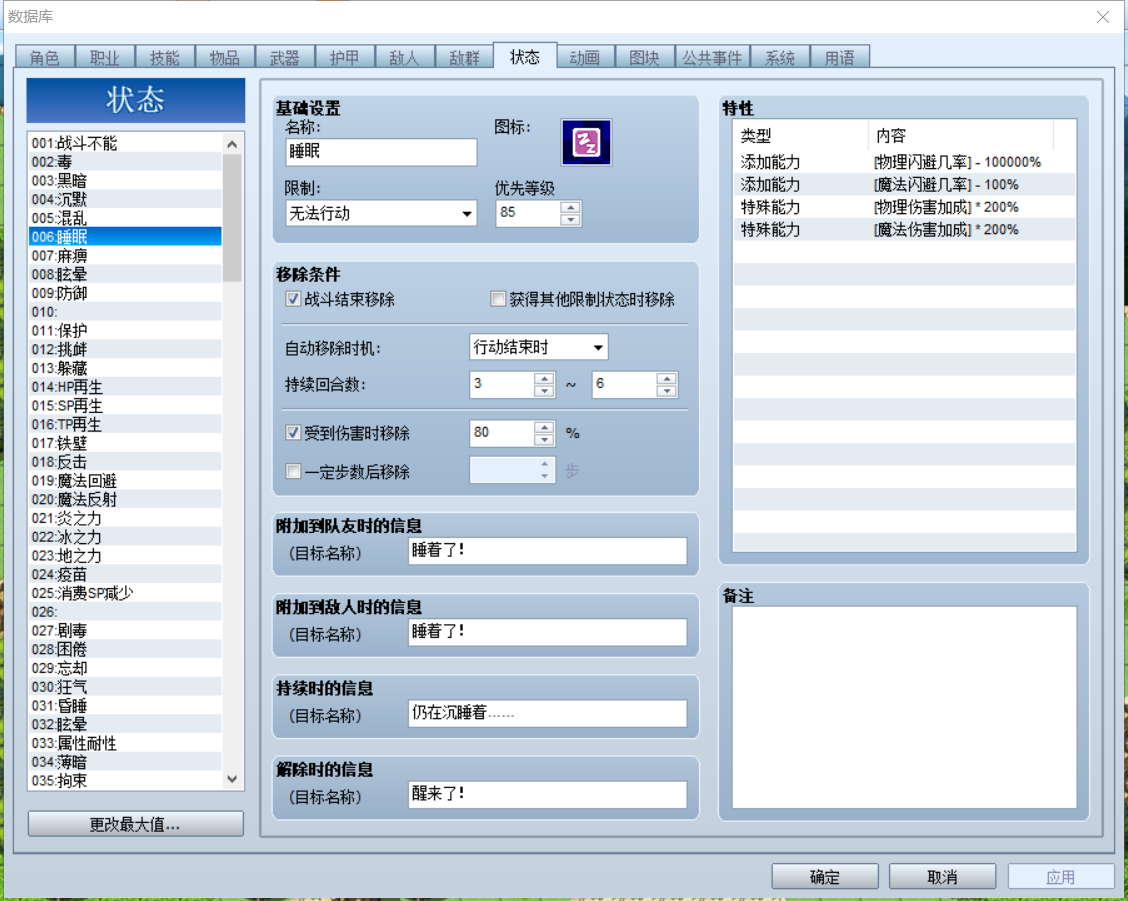Open the 限制 dropdown showing 无法行动
Screen dimensions: 1128x901
click(381, 213)
